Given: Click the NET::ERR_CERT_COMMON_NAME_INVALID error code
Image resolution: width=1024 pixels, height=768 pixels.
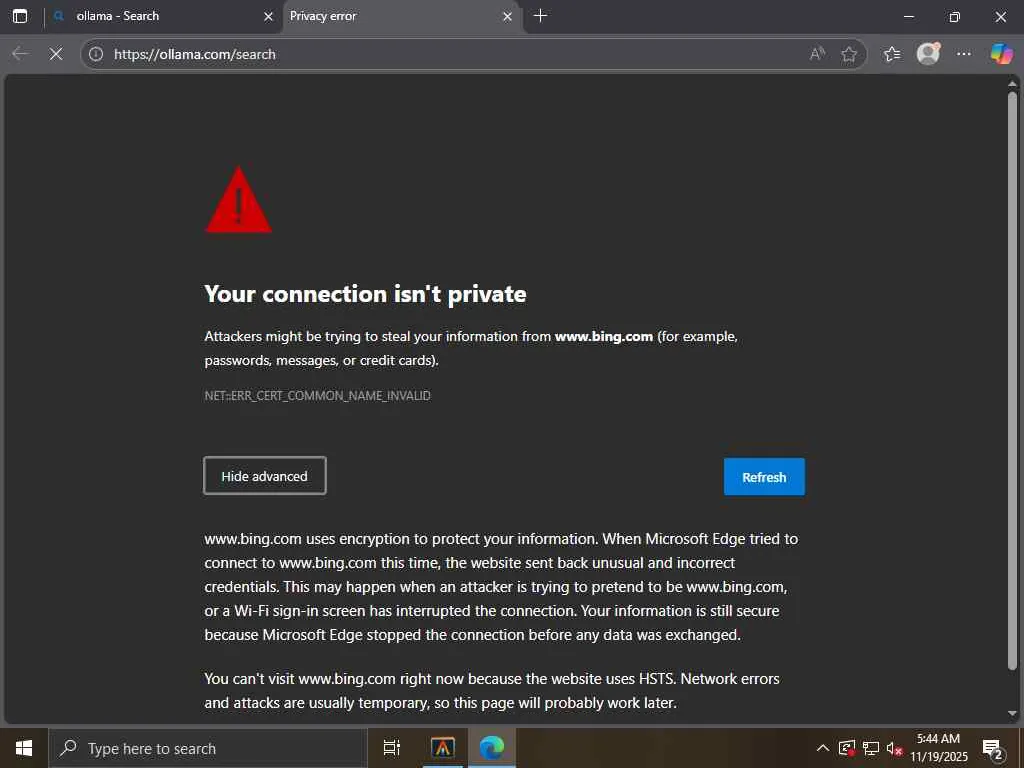Looking at the screenshot, I should point(317,396).
